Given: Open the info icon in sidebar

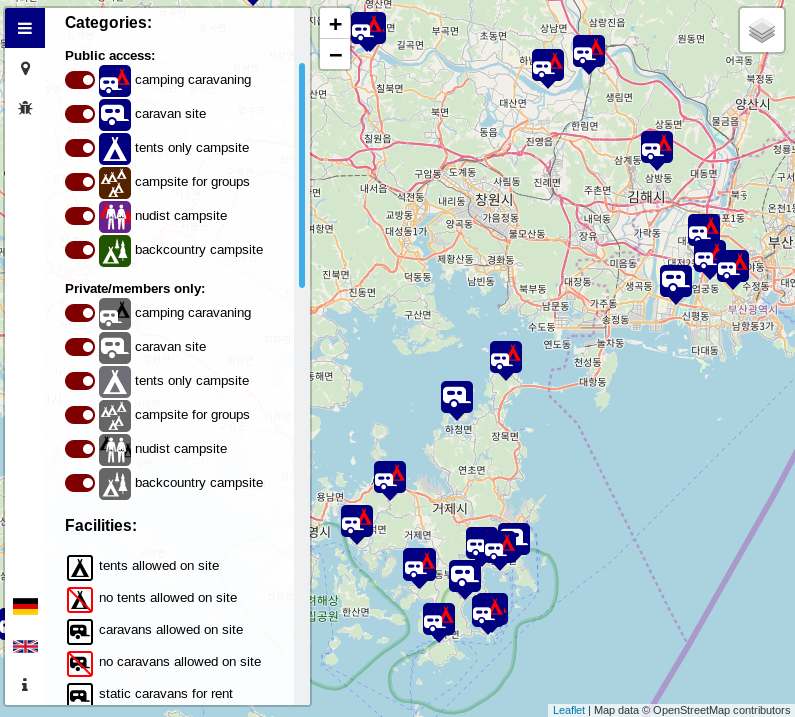Looking at the screenshot, I should coord(25,685).
